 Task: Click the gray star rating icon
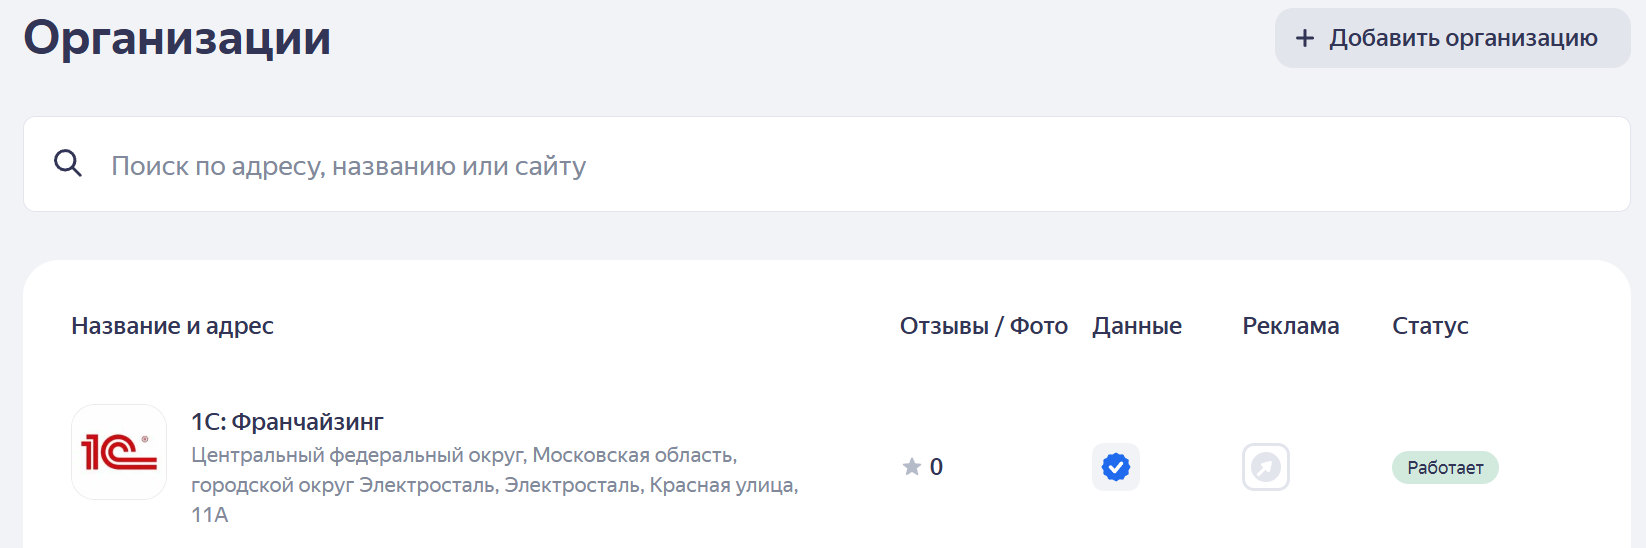click(x=912, y=467)
